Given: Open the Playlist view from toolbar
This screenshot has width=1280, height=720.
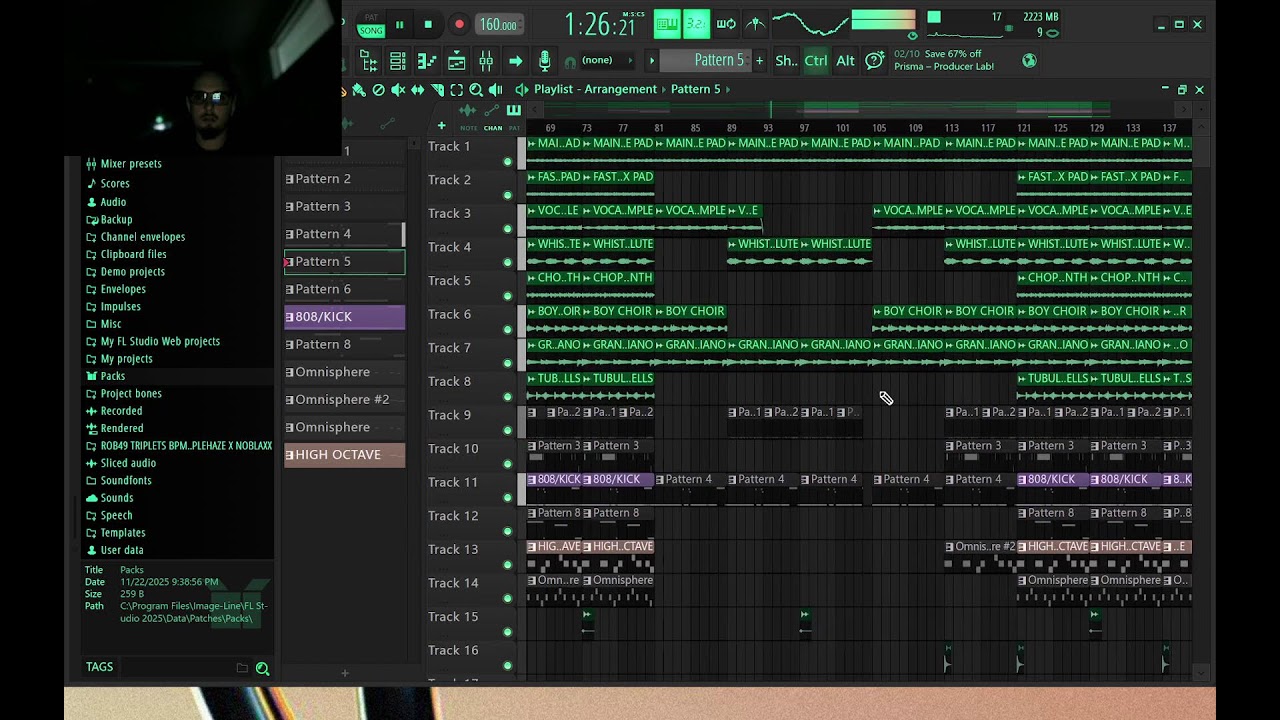Looking at the screenshot, I should click(x=456, y=61).
